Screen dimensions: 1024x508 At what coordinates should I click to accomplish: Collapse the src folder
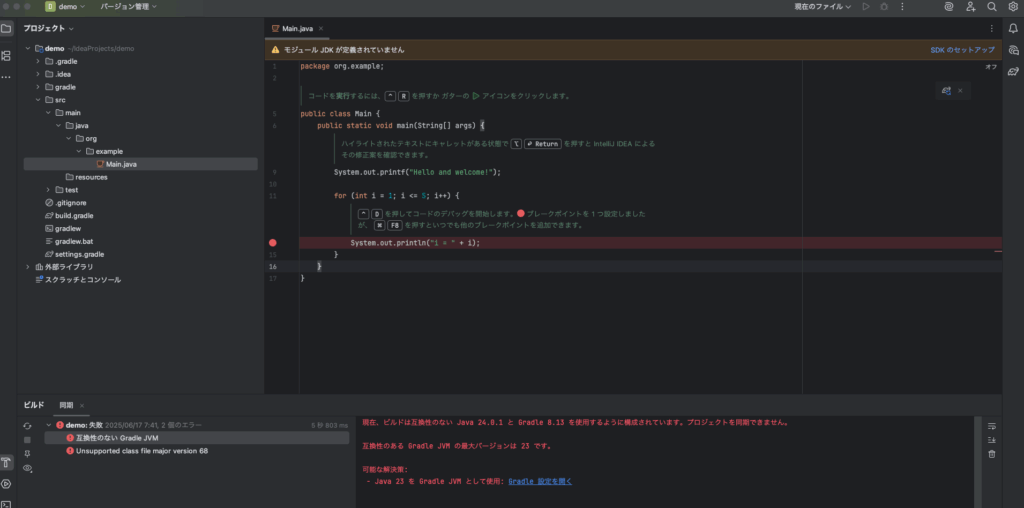click(39, 100)
